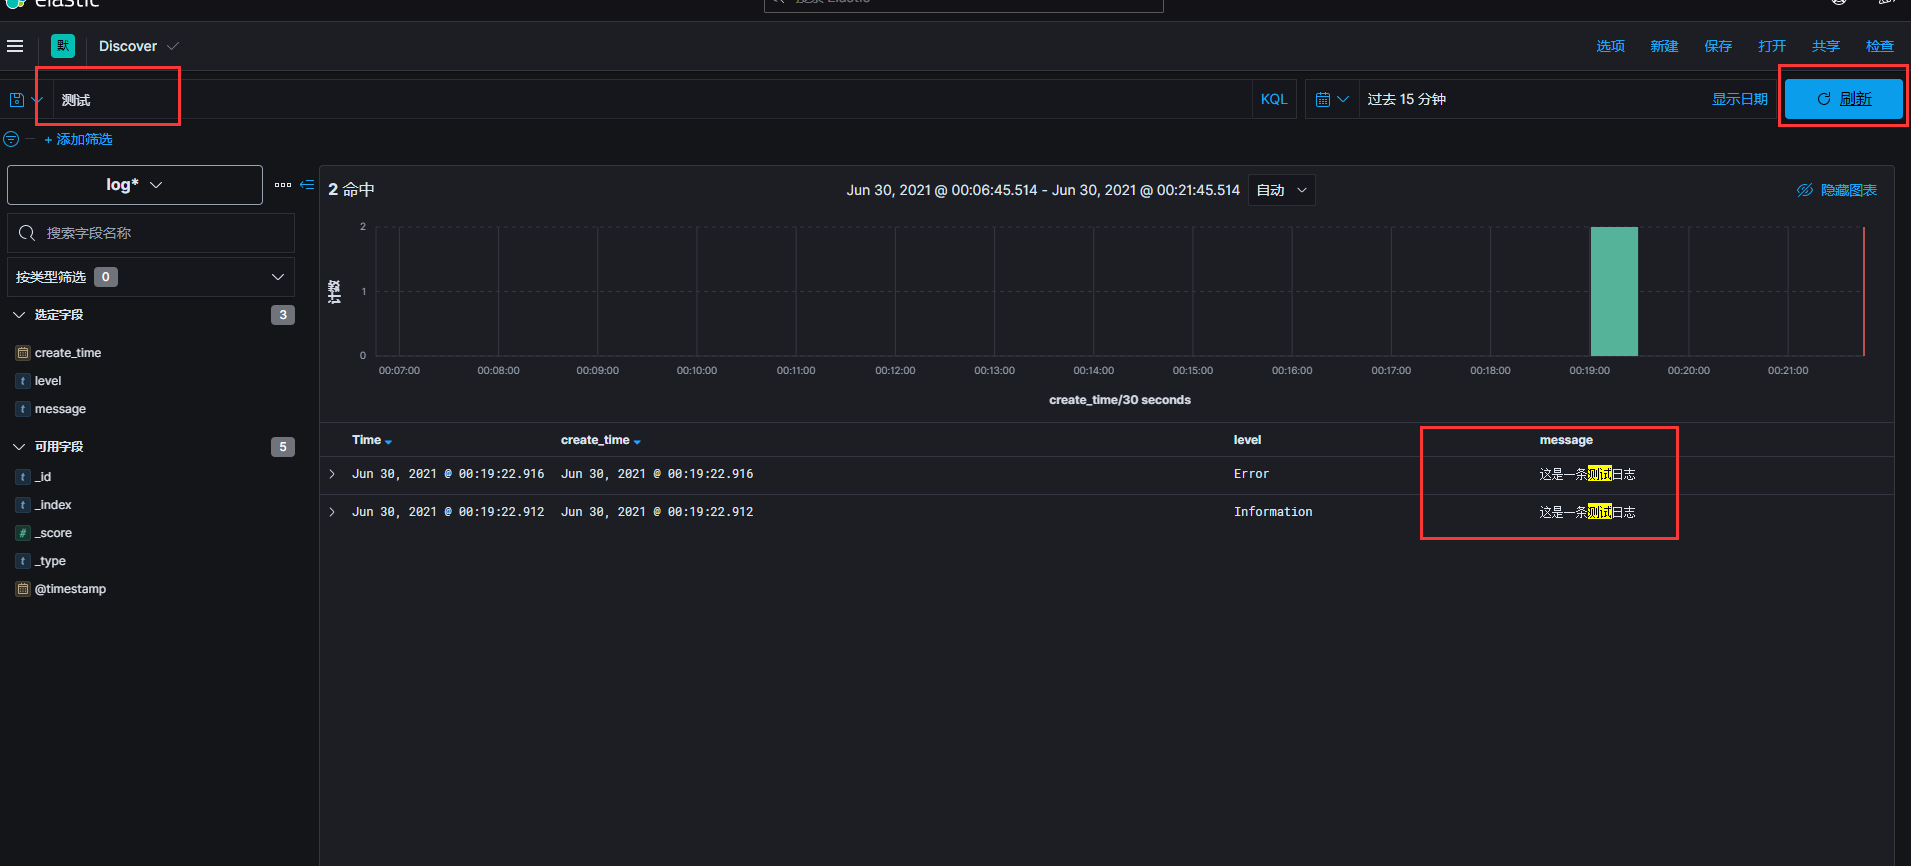Click the Error level cell
This screenshot has width=1911, height=866.
click(1251, 474)
